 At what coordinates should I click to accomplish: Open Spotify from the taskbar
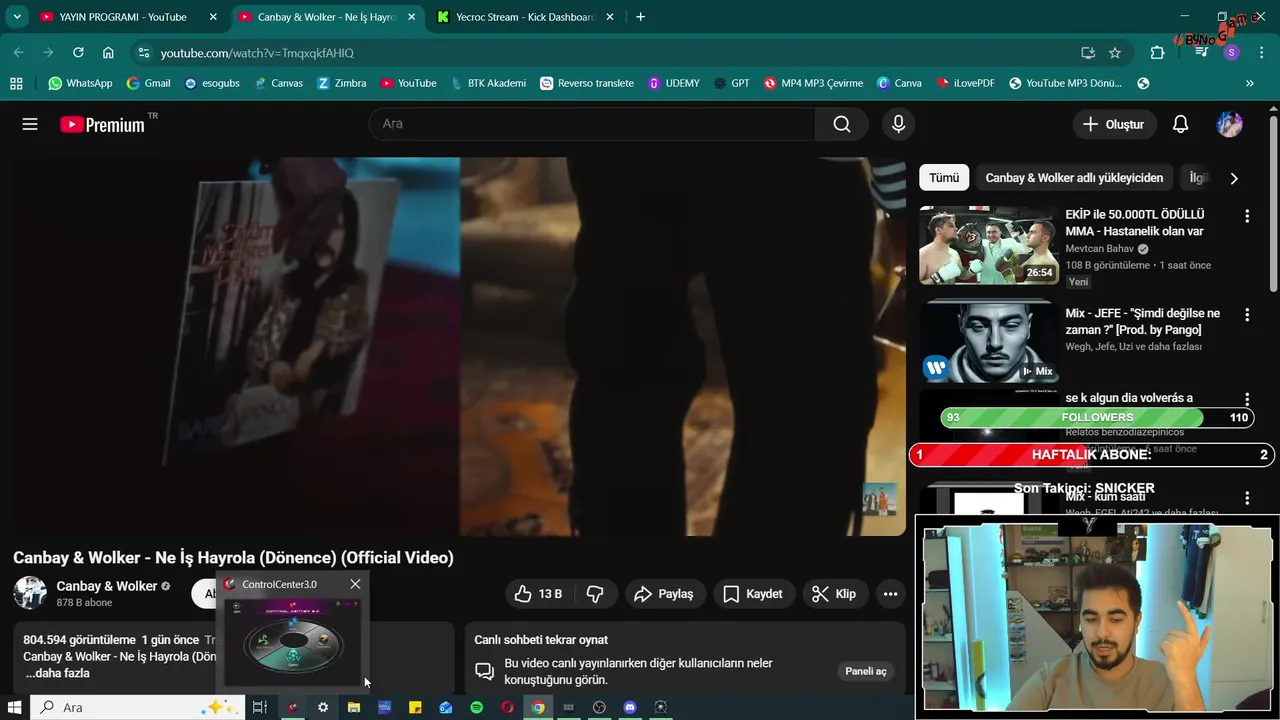(x=477, y=707)
